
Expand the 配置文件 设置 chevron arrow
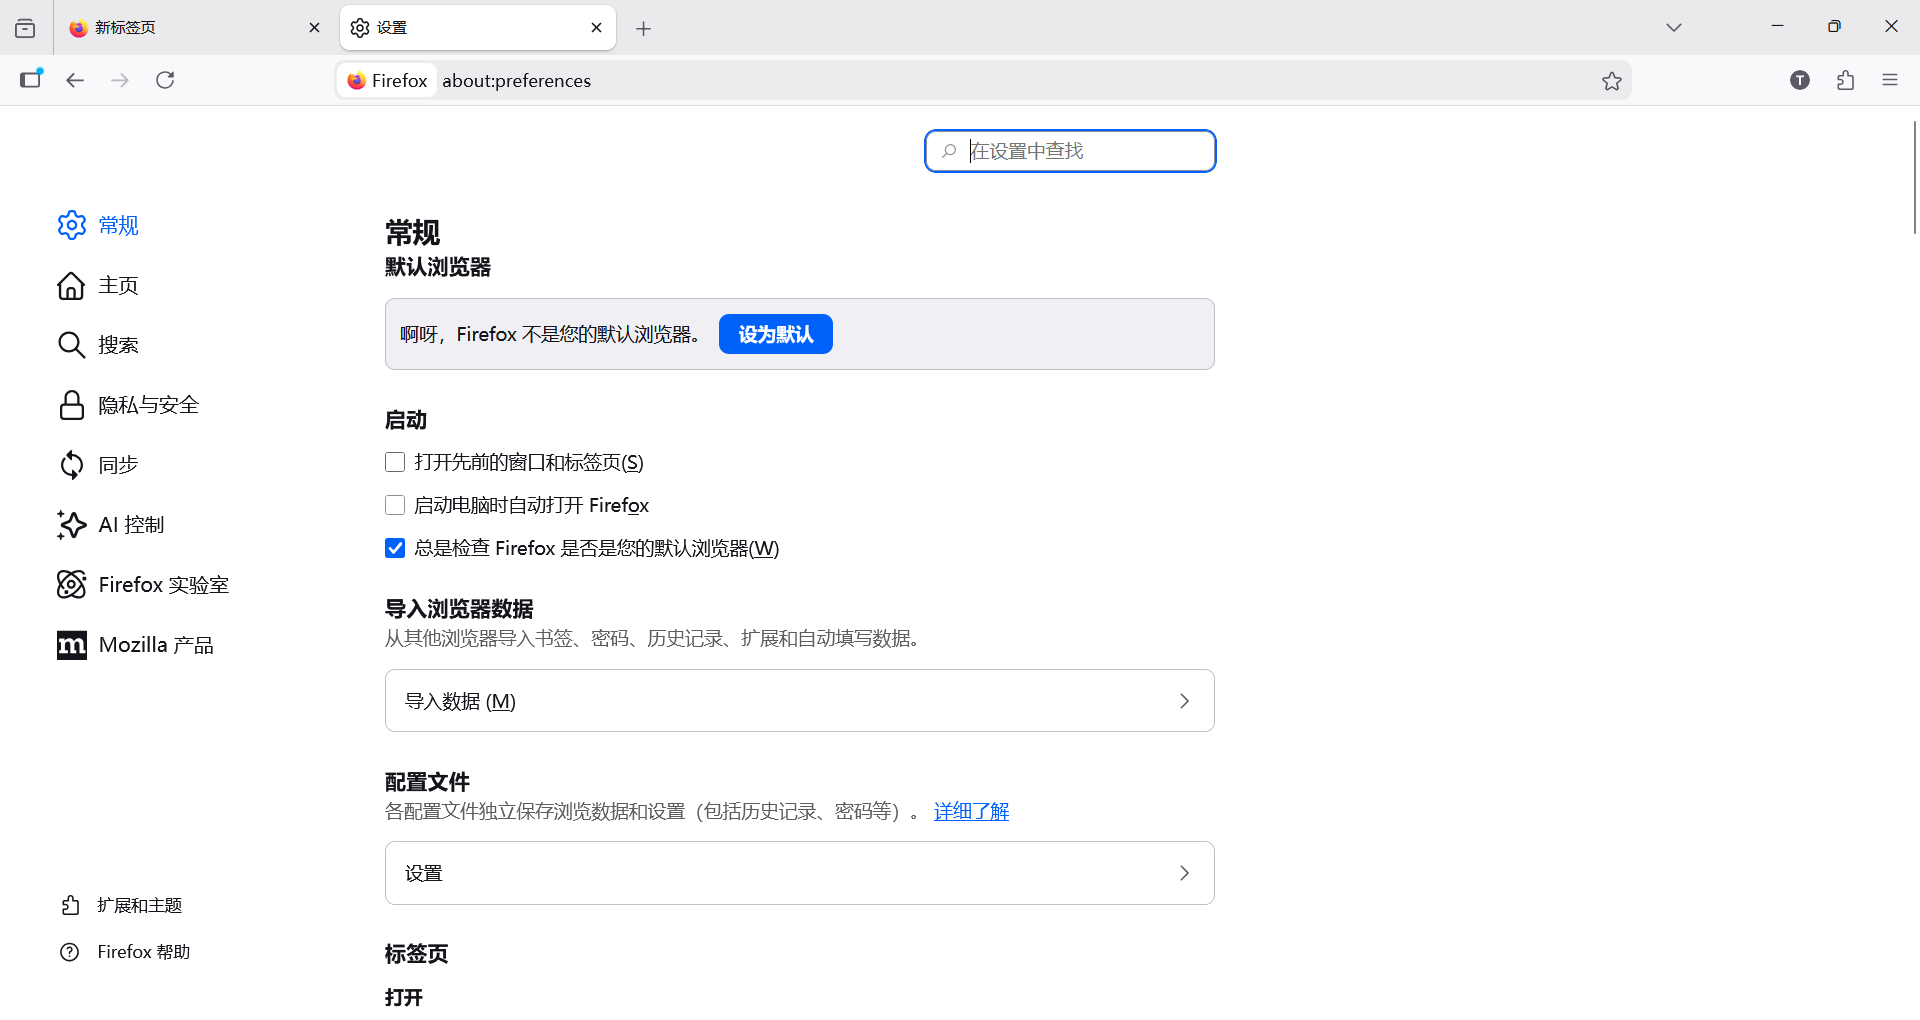[1185, 873]
